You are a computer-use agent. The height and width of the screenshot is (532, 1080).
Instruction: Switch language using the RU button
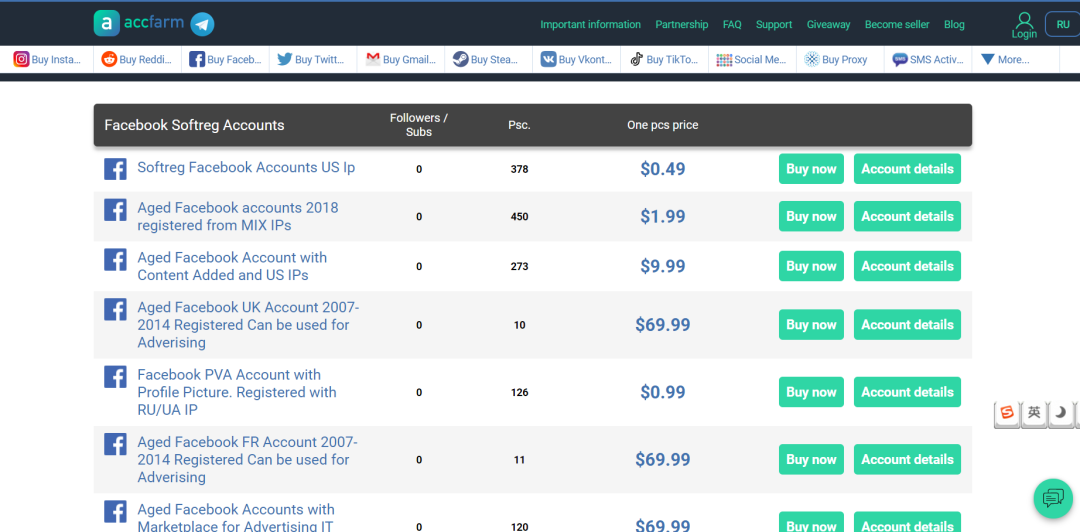[1062, 24]
